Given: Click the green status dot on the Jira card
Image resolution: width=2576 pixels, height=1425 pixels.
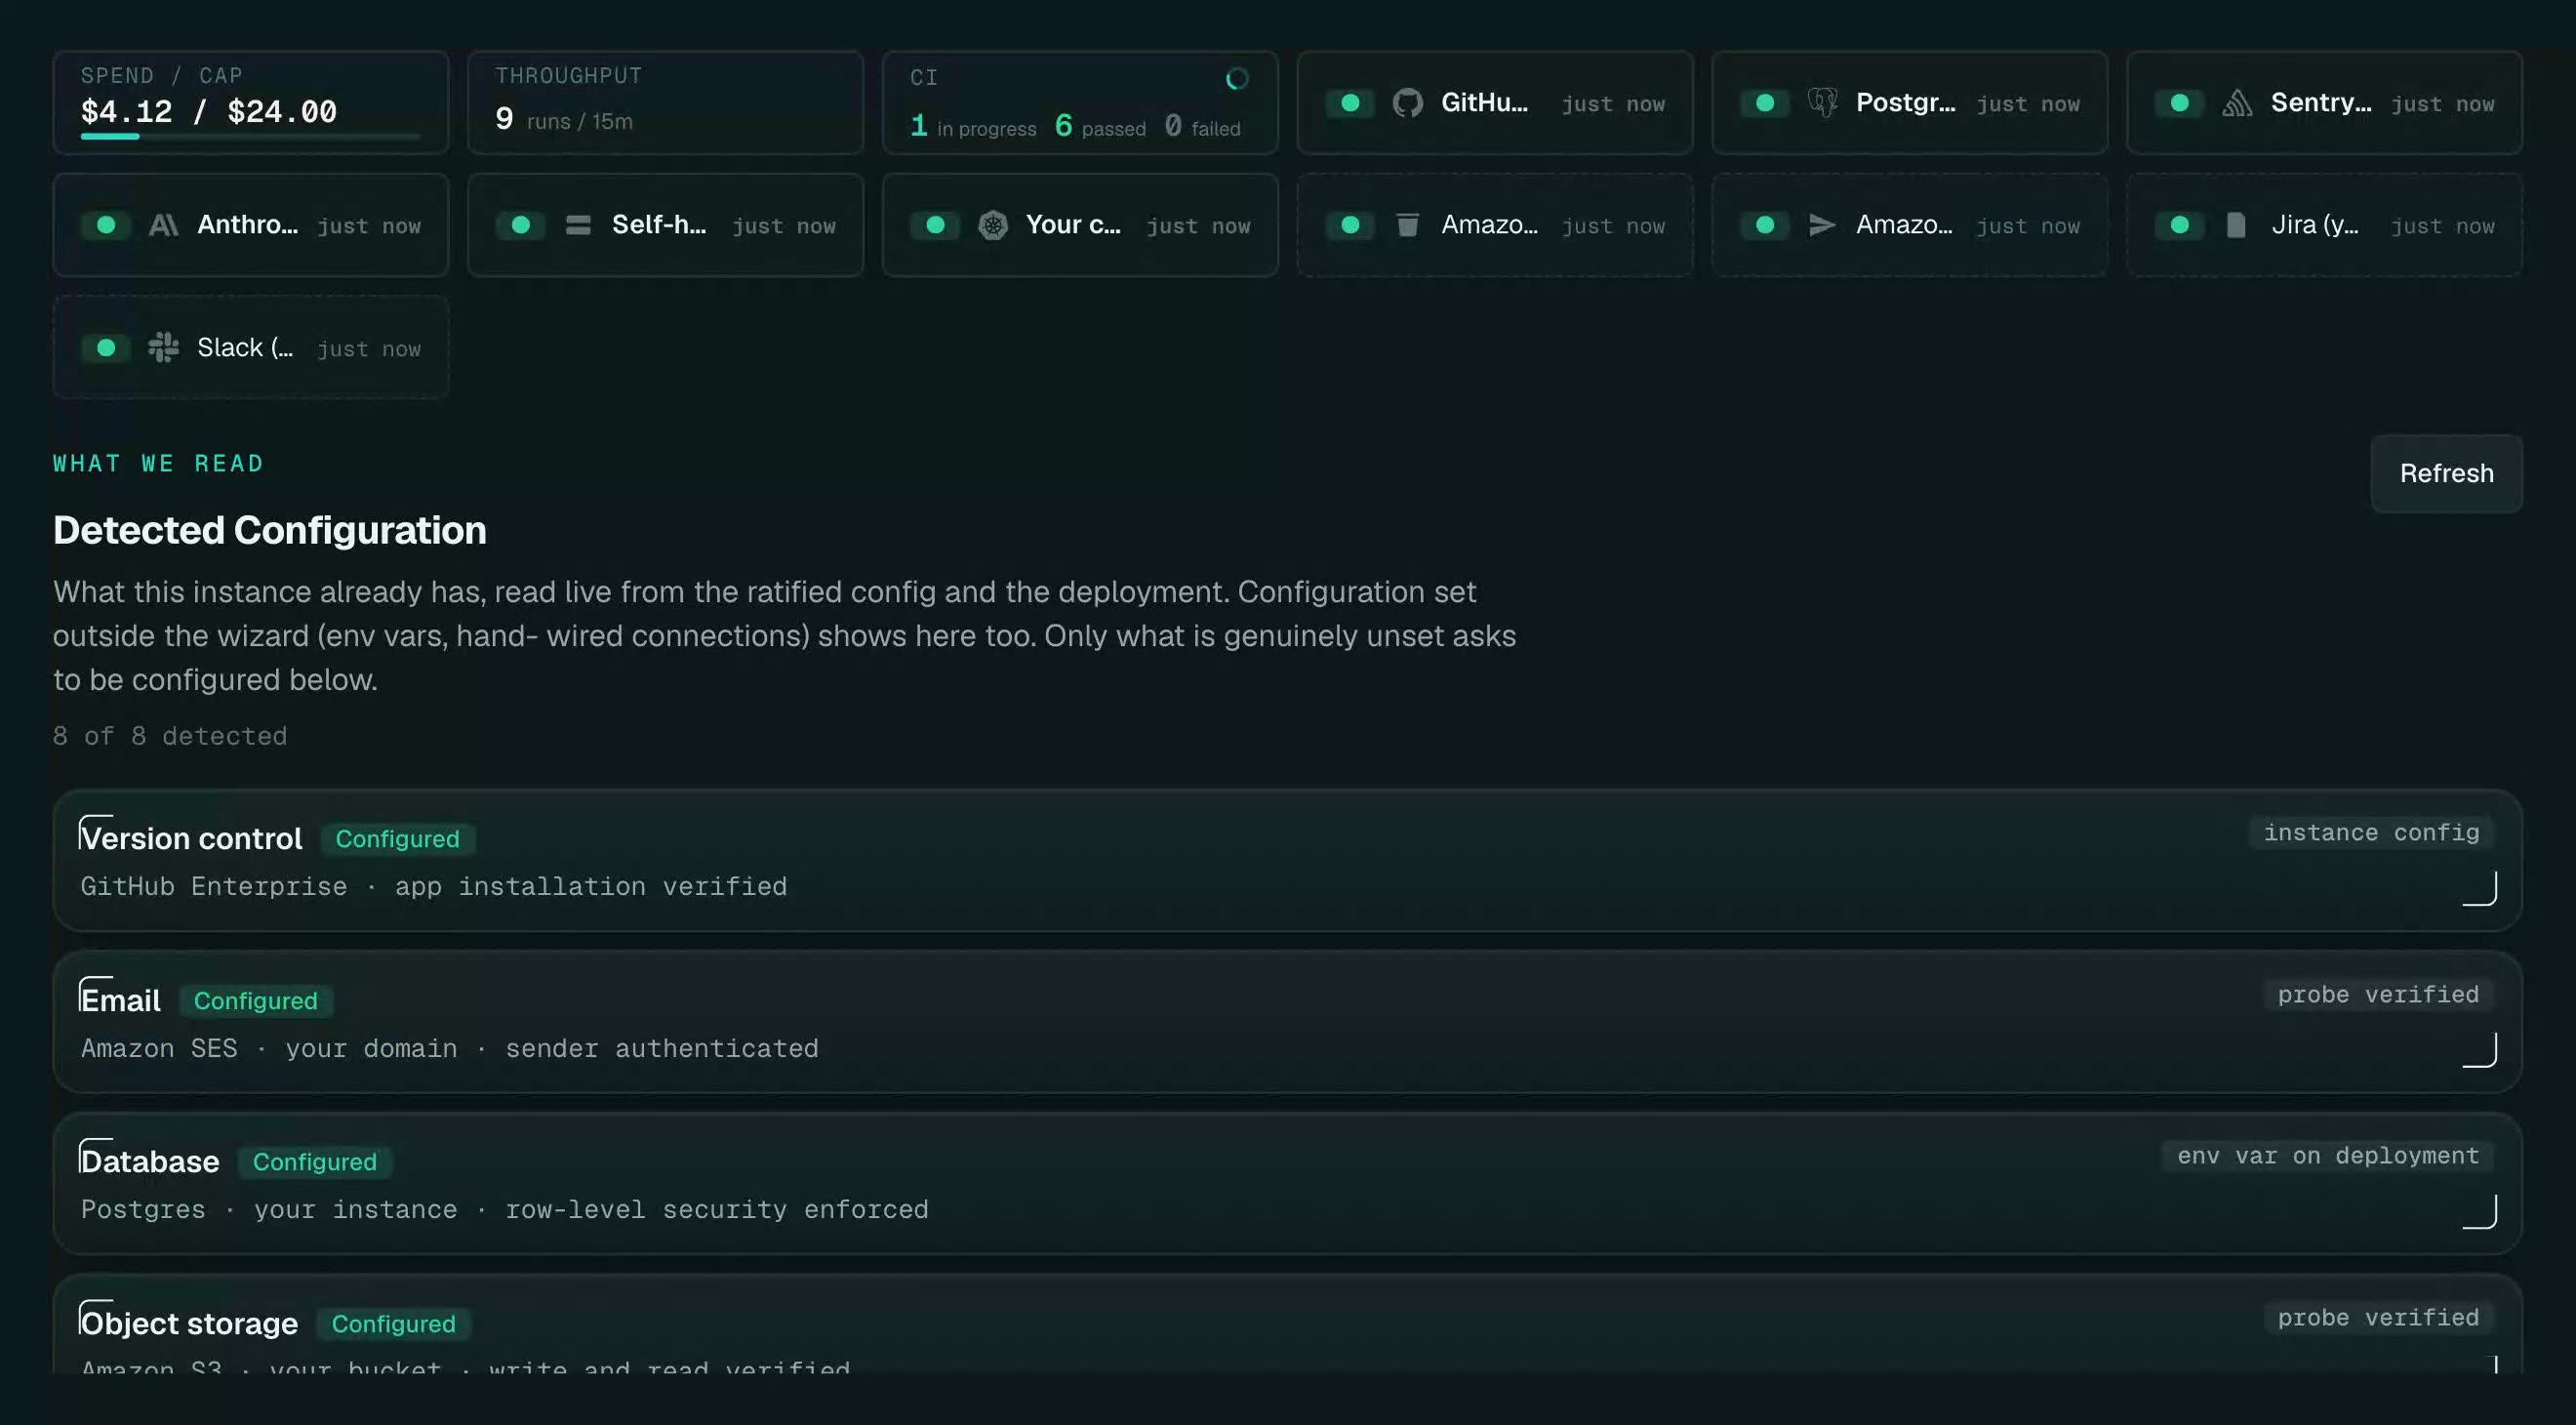Looking at the screenshot, I should (2180, 225).
